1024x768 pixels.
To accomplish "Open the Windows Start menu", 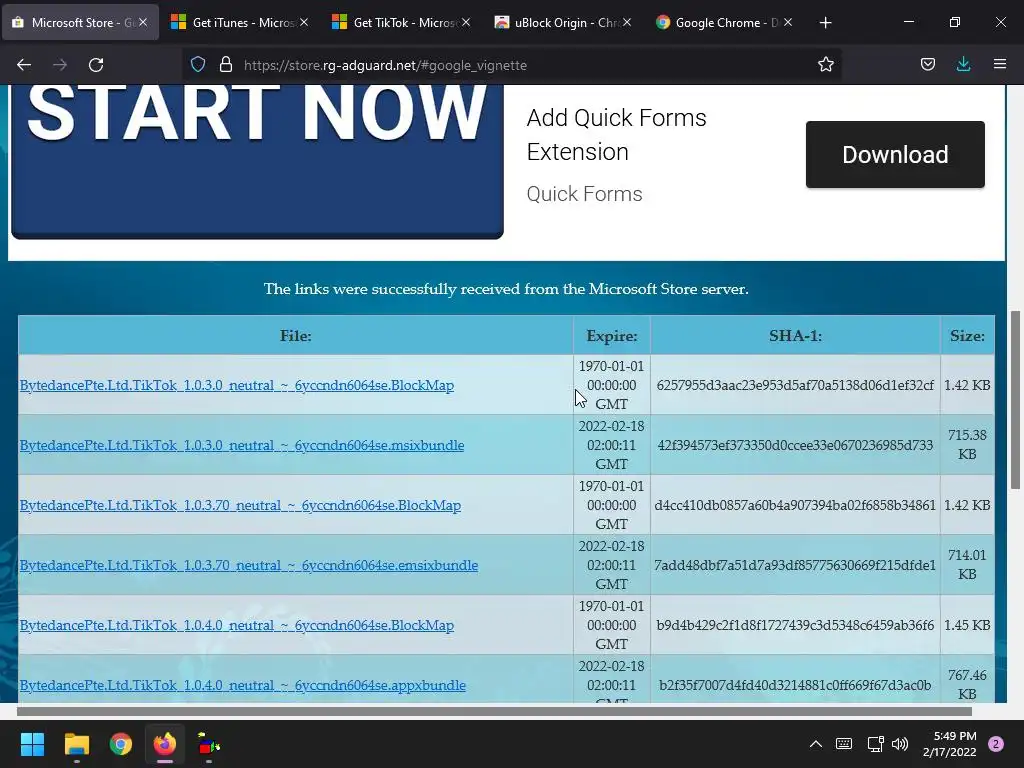I will click(x=32, y=744).
